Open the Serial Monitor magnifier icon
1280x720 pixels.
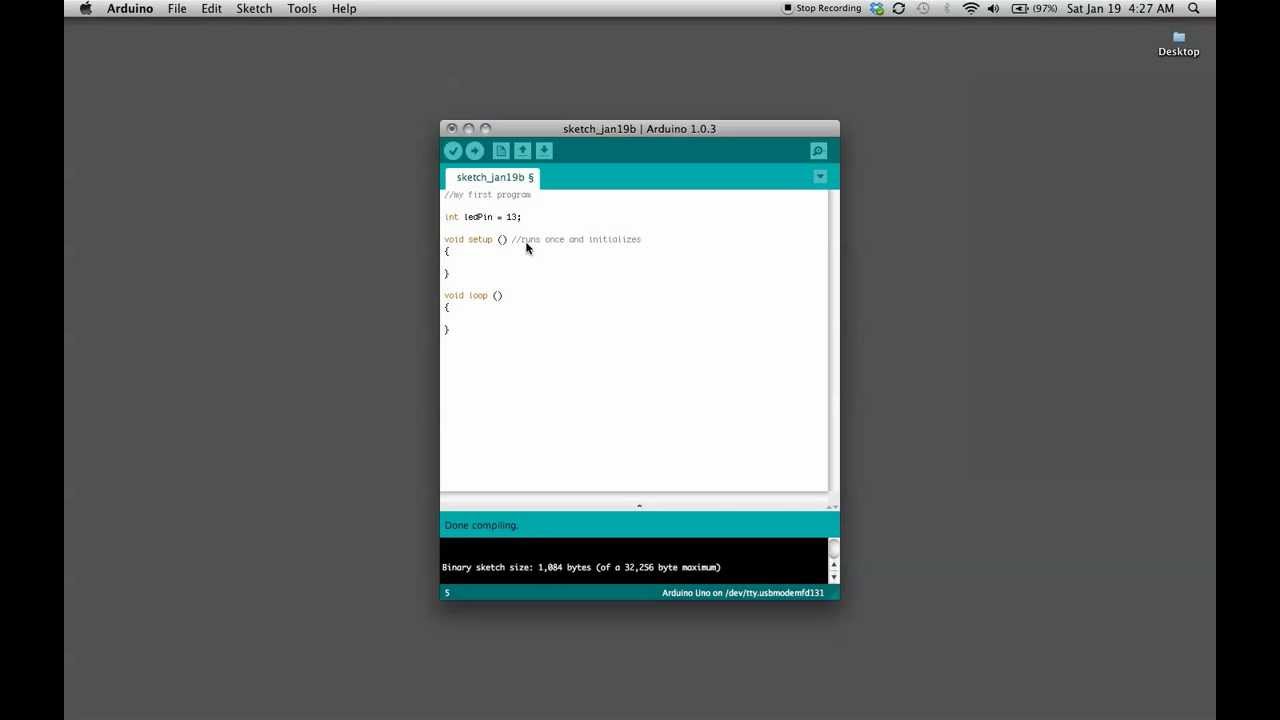coord(818,151)
